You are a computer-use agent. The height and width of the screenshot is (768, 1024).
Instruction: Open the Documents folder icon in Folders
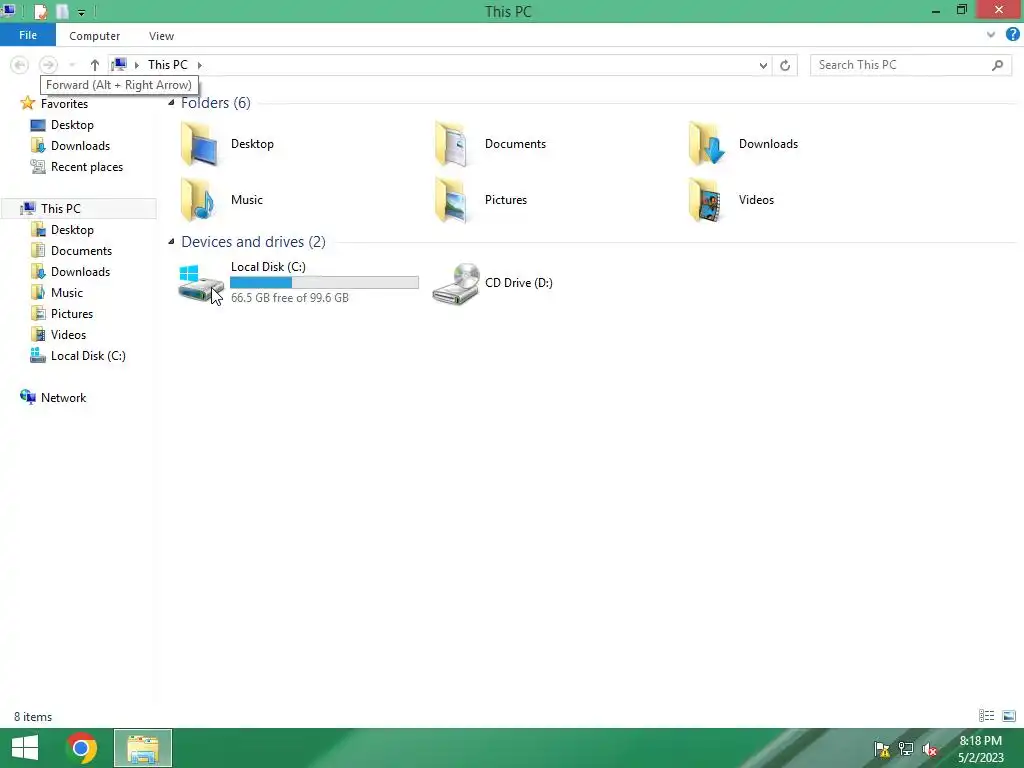452,144
